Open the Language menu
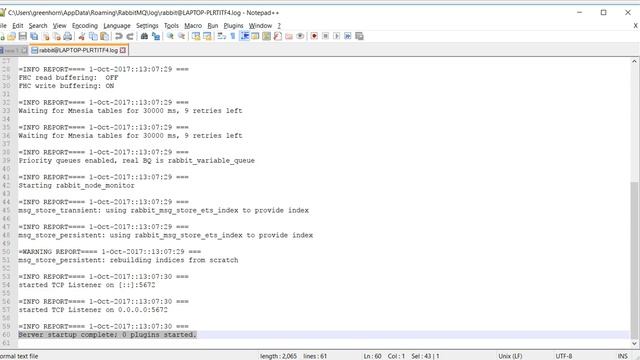The image size is (640, 360). [117, 25]
